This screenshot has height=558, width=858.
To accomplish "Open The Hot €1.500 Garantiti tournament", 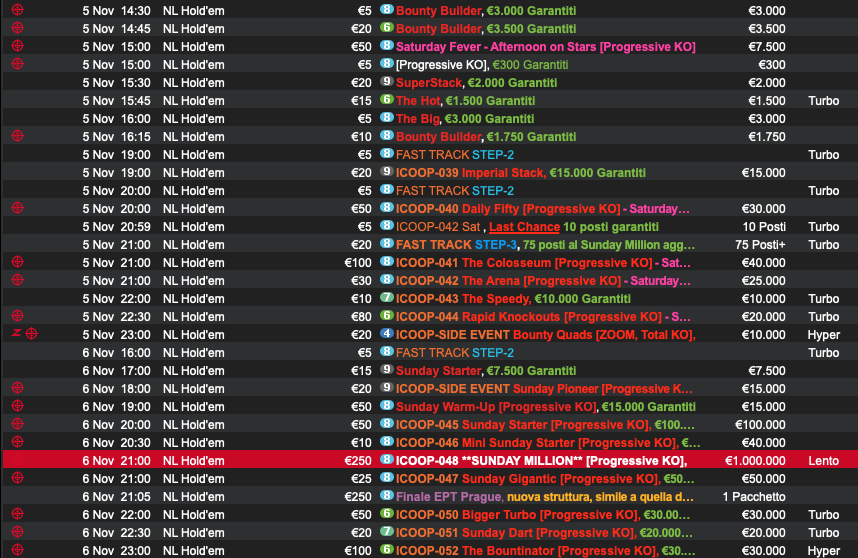I will coord(465,101).
